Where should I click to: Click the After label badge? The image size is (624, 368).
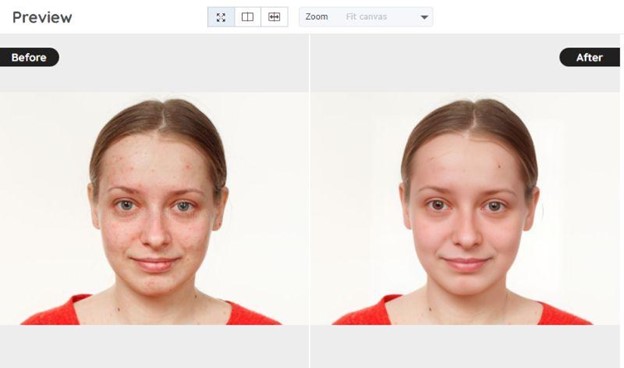[x=589, y=57]
